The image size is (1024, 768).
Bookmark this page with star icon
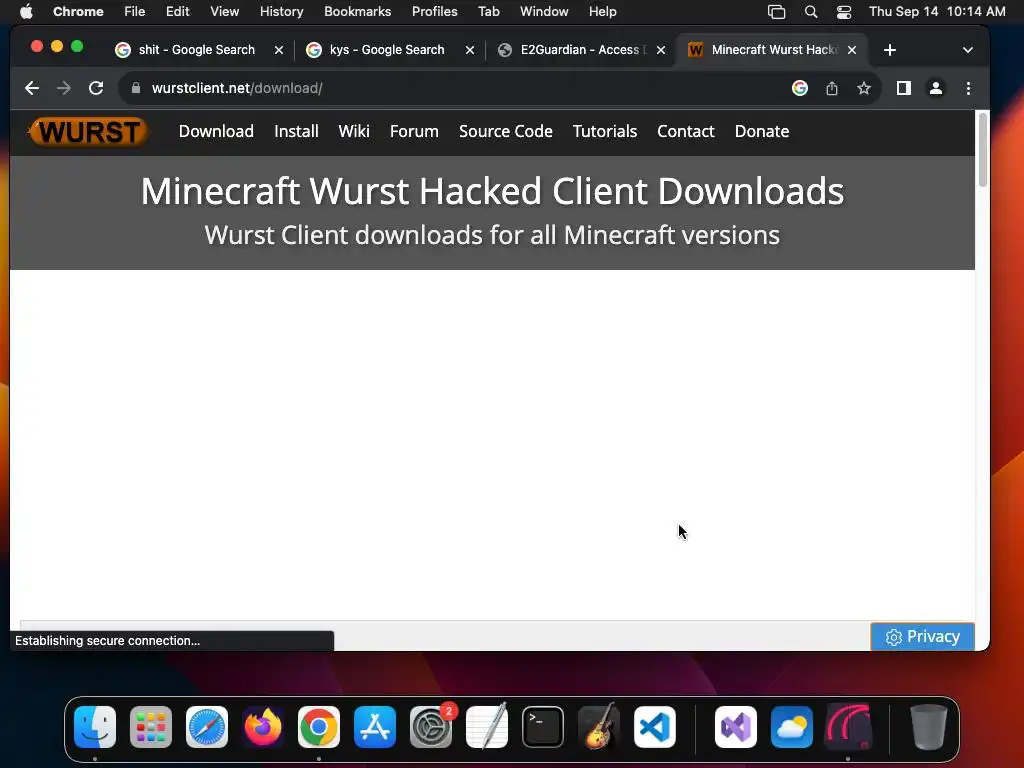(x=863, y=88)
